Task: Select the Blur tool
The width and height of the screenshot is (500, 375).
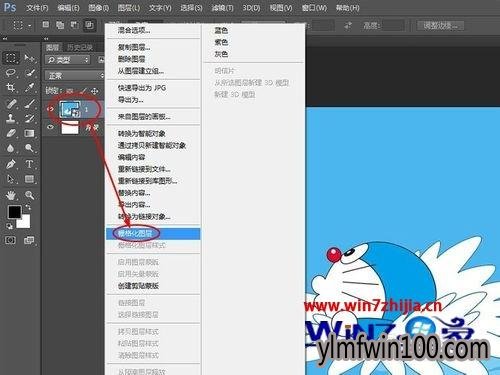Action: pyautogui.click(x=11, y=148)
